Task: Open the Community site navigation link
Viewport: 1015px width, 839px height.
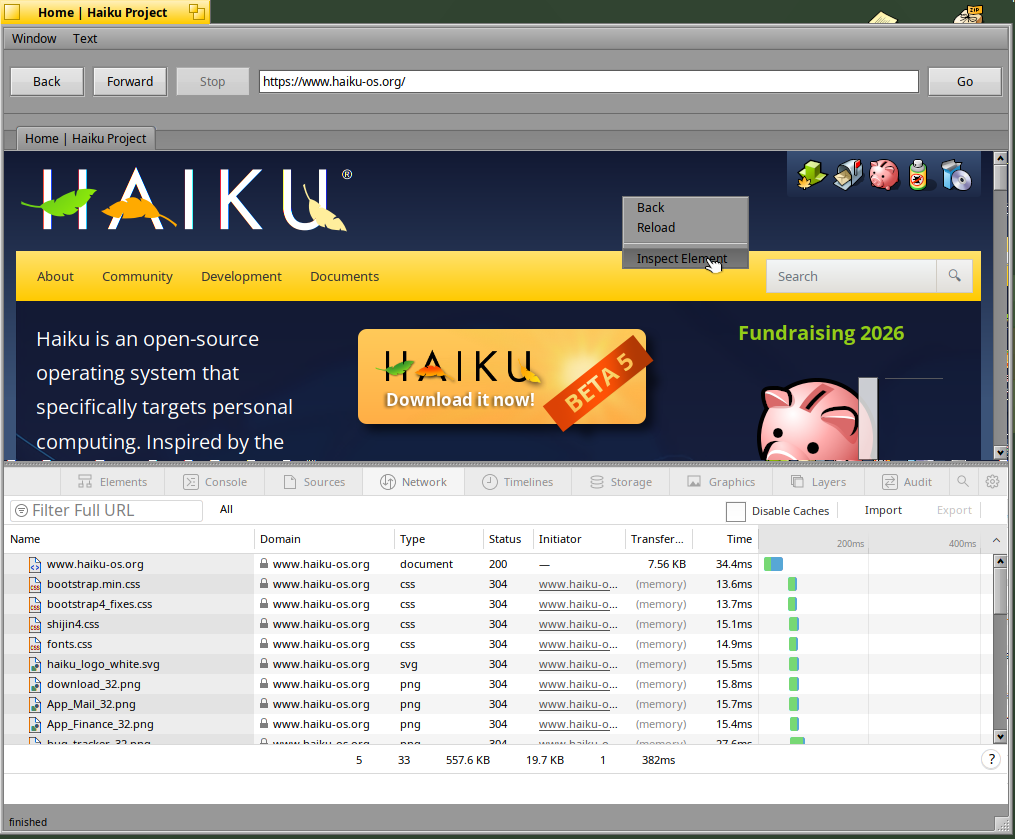Action: (137, 276)
